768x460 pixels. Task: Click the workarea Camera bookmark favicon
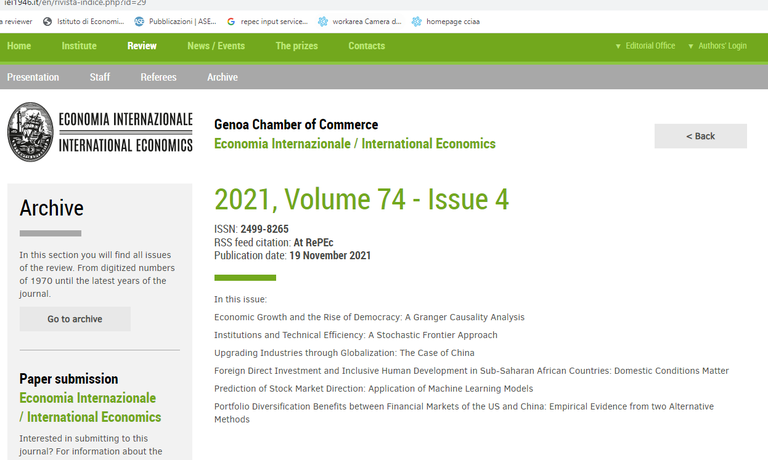323,22
